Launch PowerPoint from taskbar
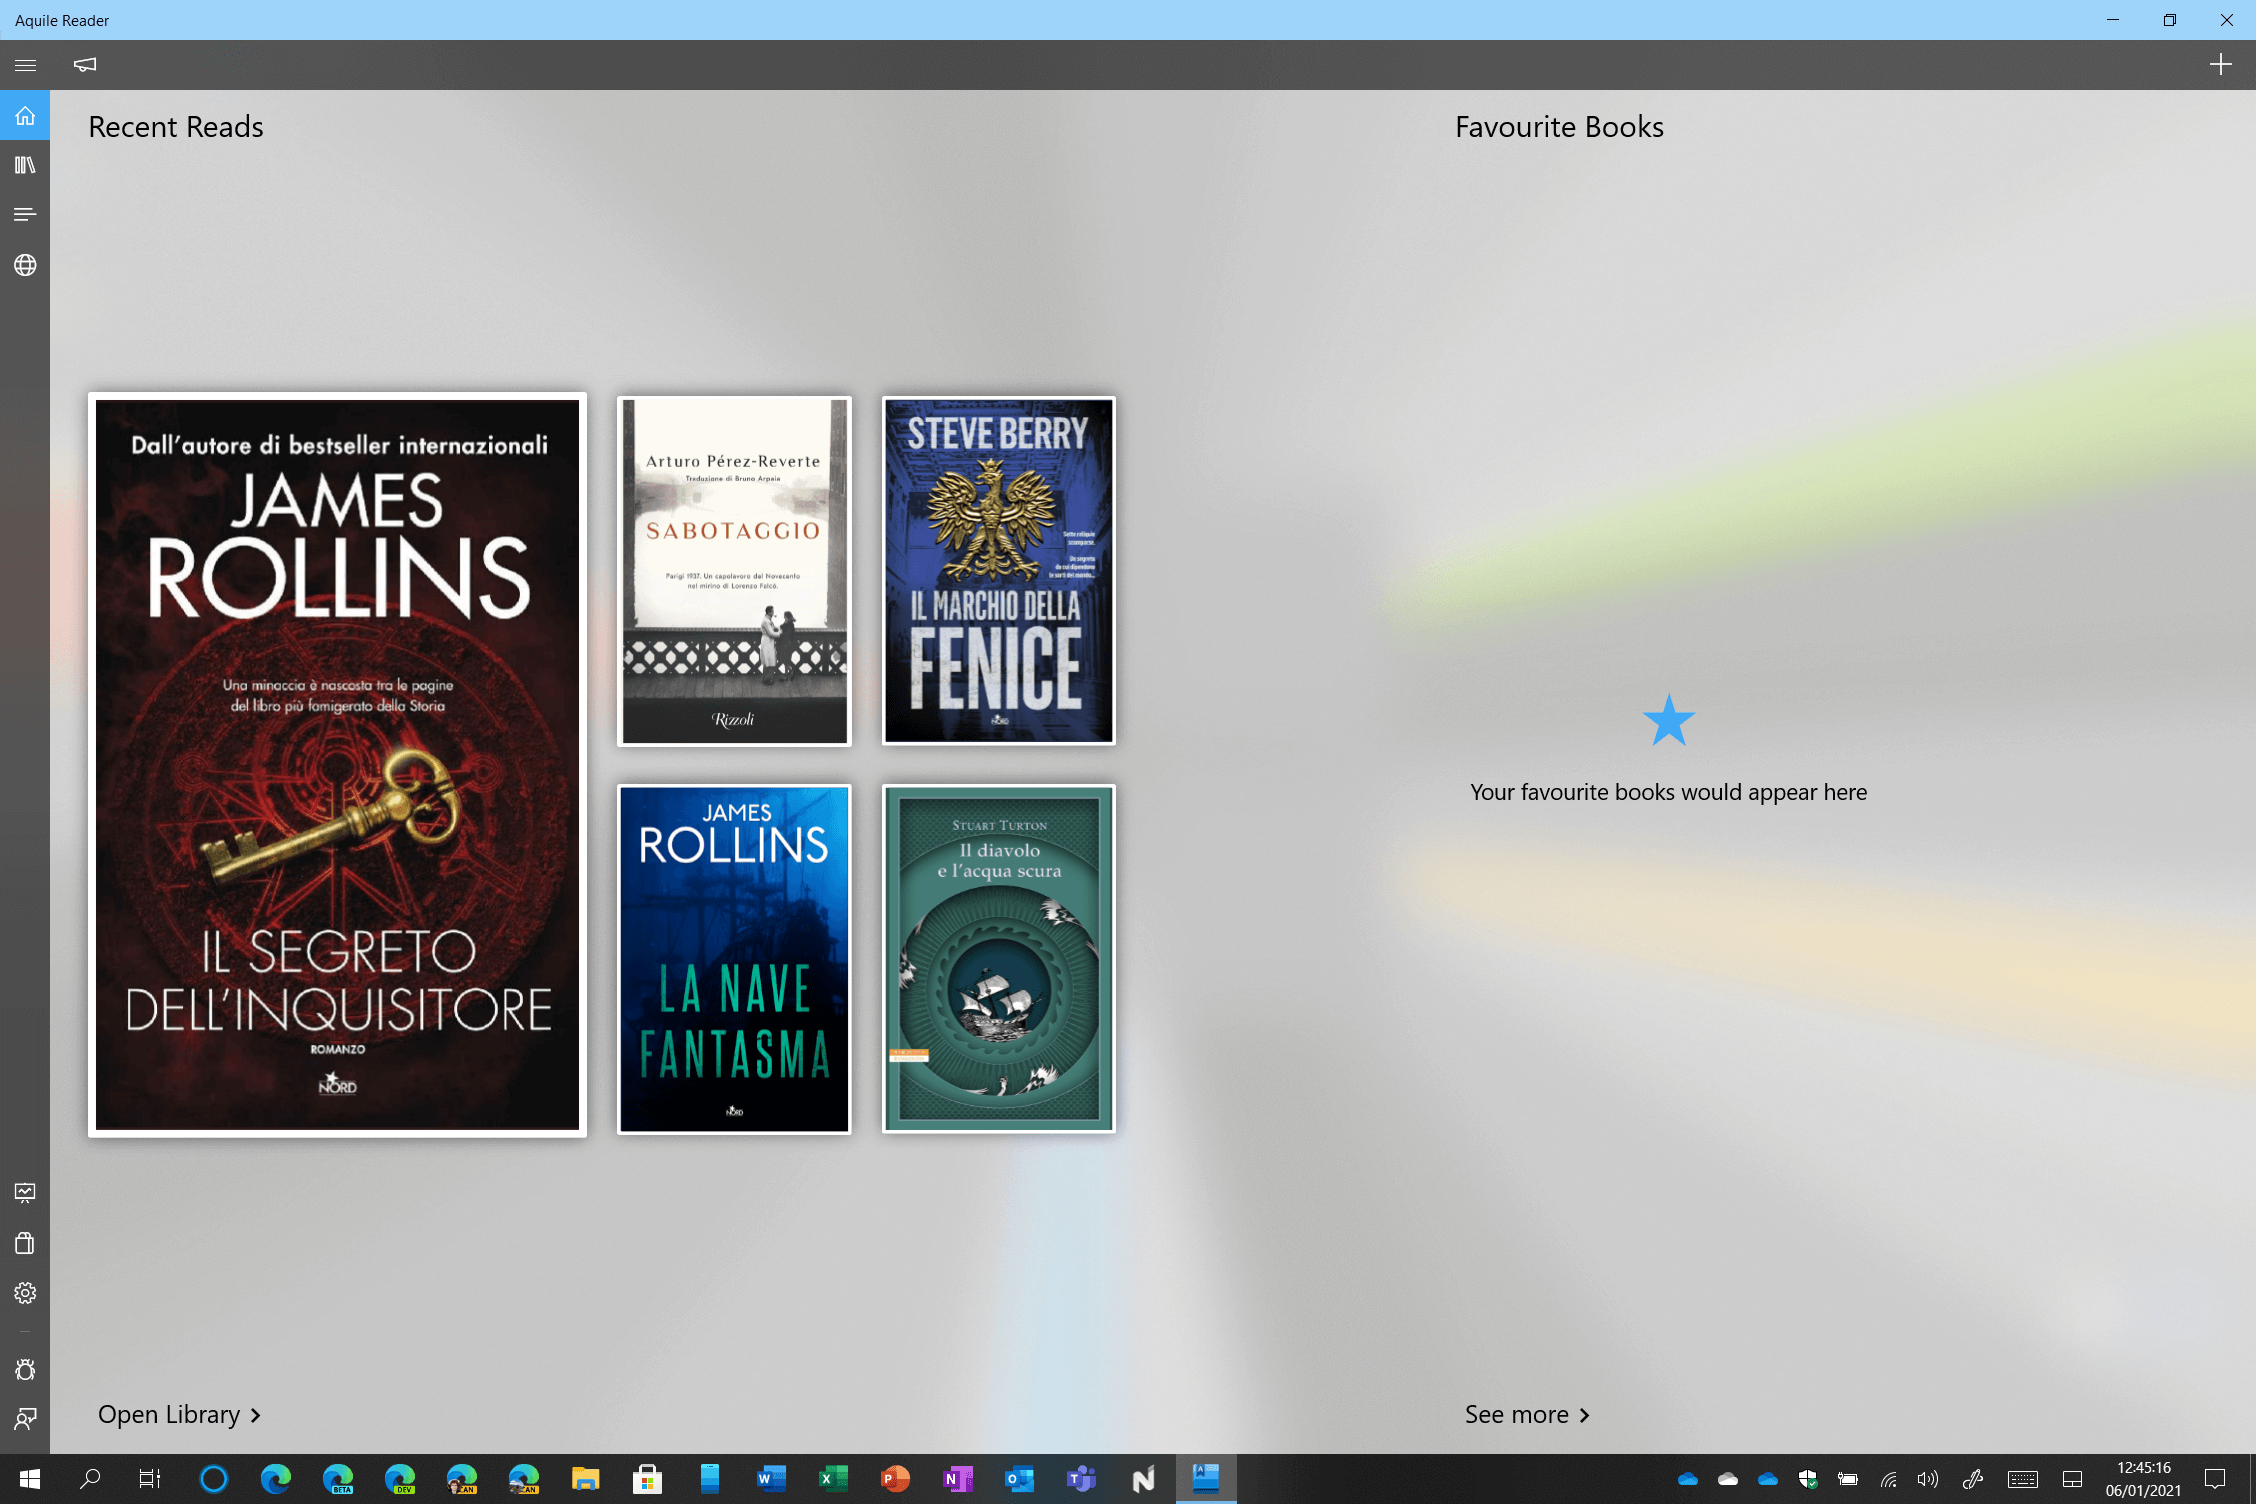 [x=895, y=1479]
